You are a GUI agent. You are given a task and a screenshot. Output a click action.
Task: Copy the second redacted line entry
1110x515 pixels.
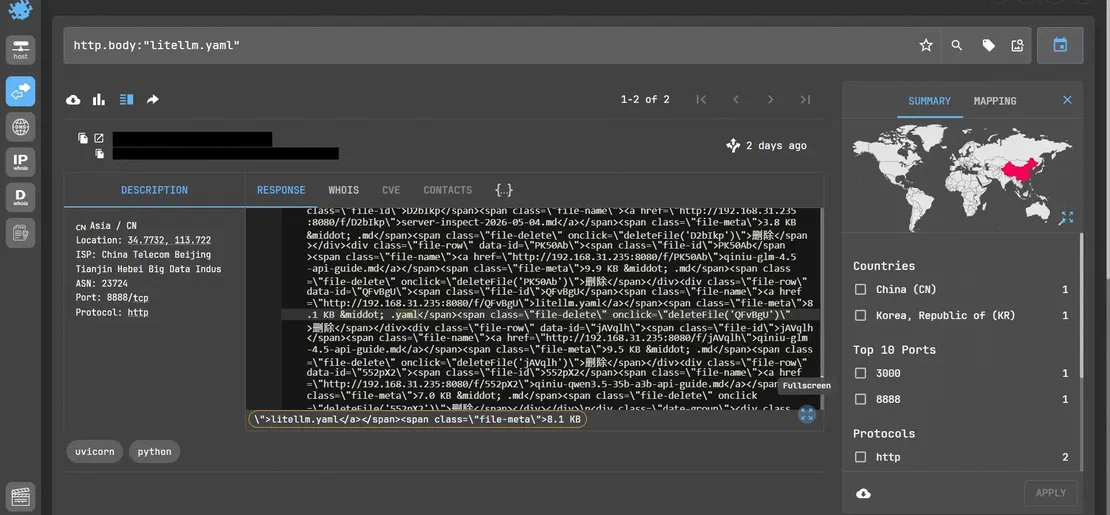click(x=100, y=154)
